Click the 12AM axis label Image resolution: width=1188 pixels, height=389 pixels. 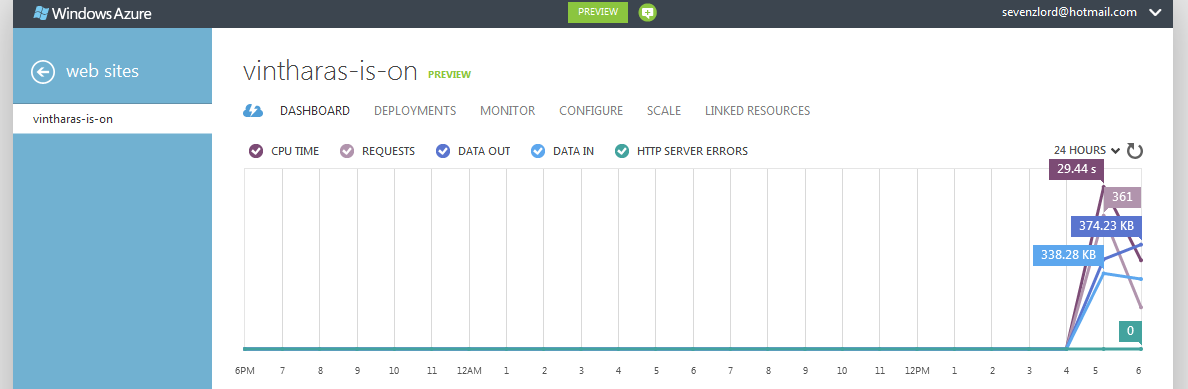[x=469, y=371]
